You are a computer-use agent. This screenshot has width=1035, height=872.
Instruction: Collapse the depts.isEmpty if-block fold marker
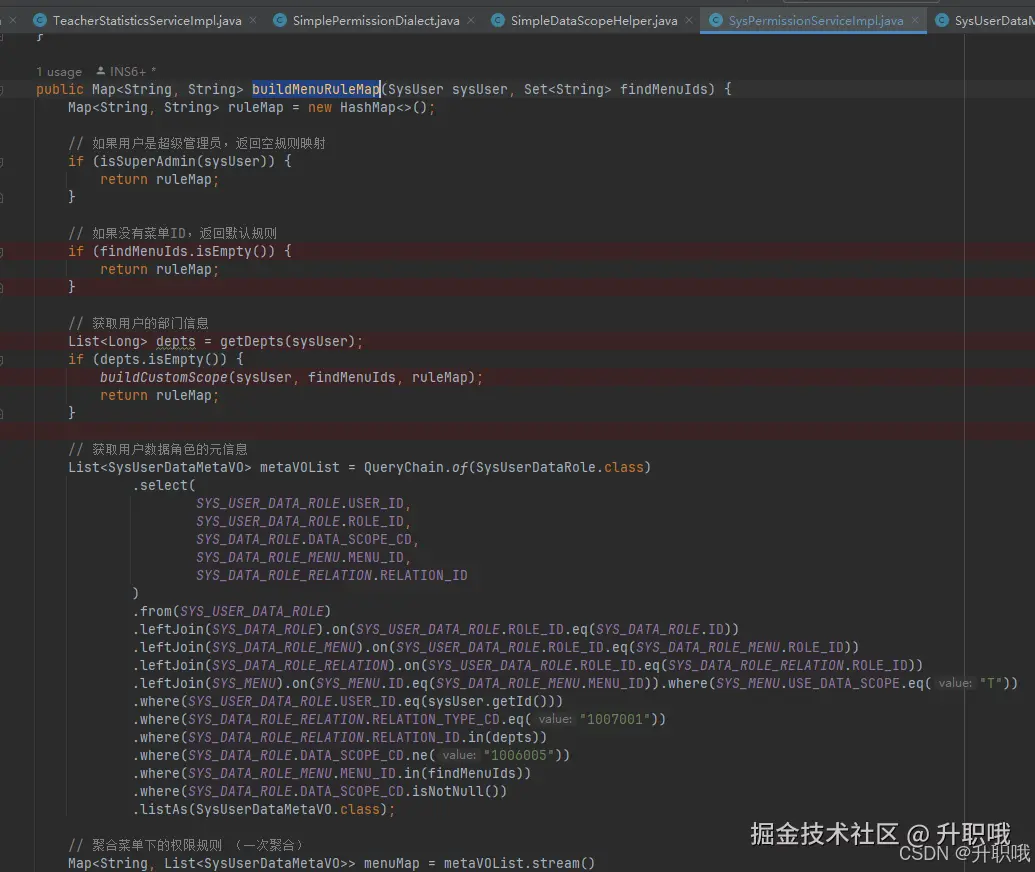click(2, 360)
